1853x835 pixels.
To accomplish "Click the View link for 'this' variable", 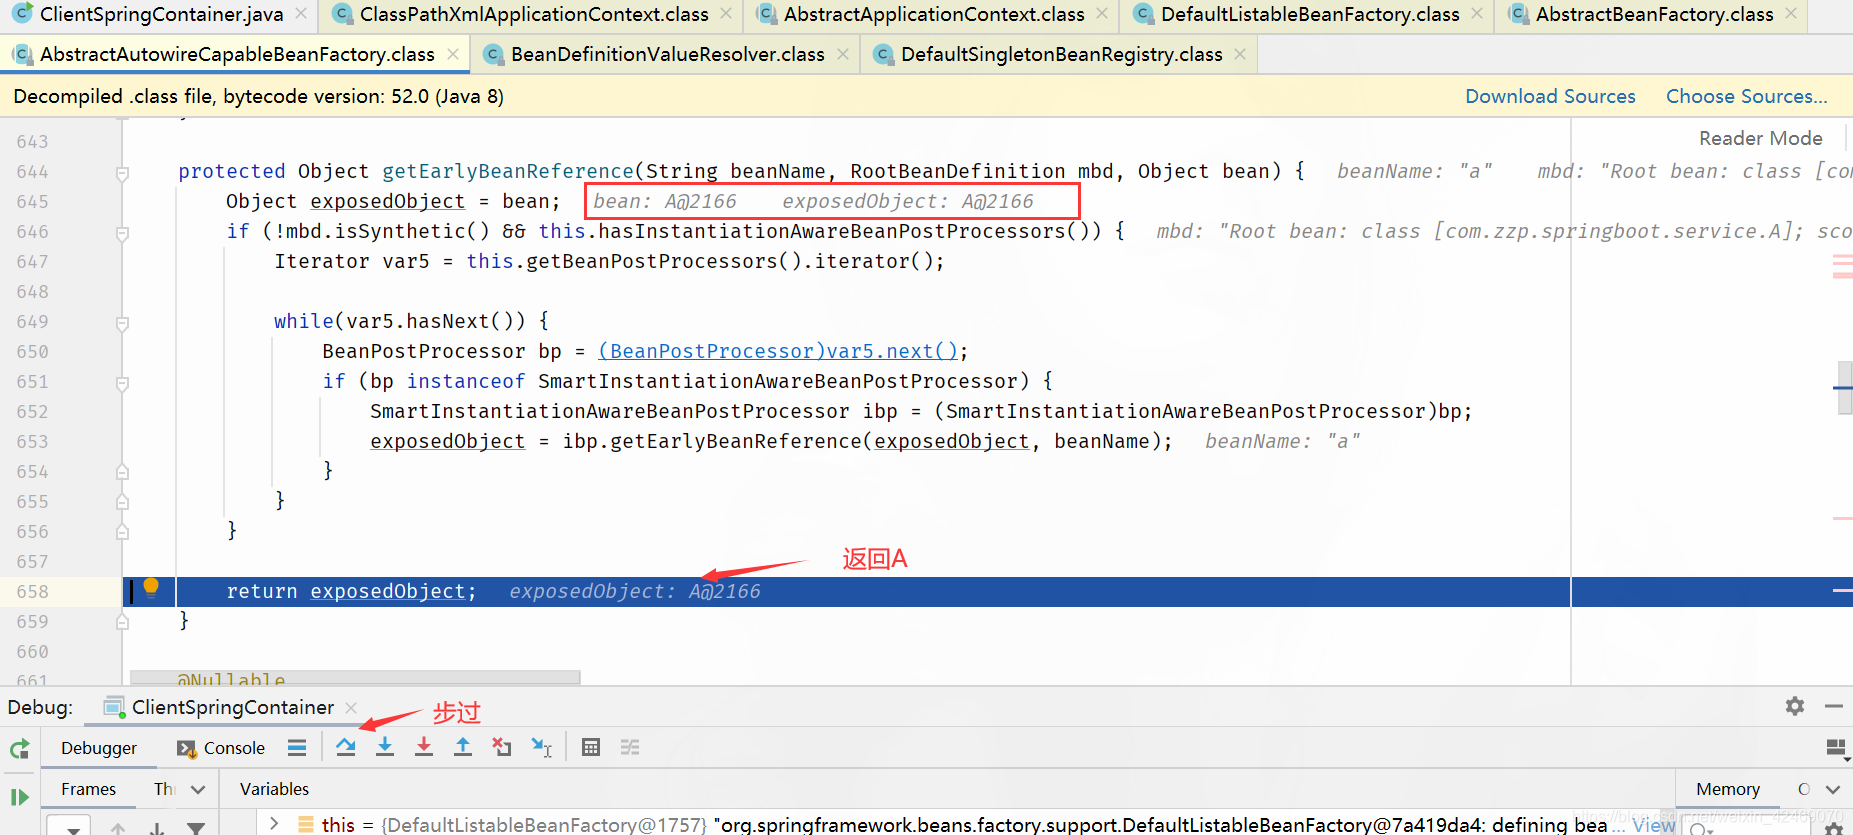I will [1654, 824].
